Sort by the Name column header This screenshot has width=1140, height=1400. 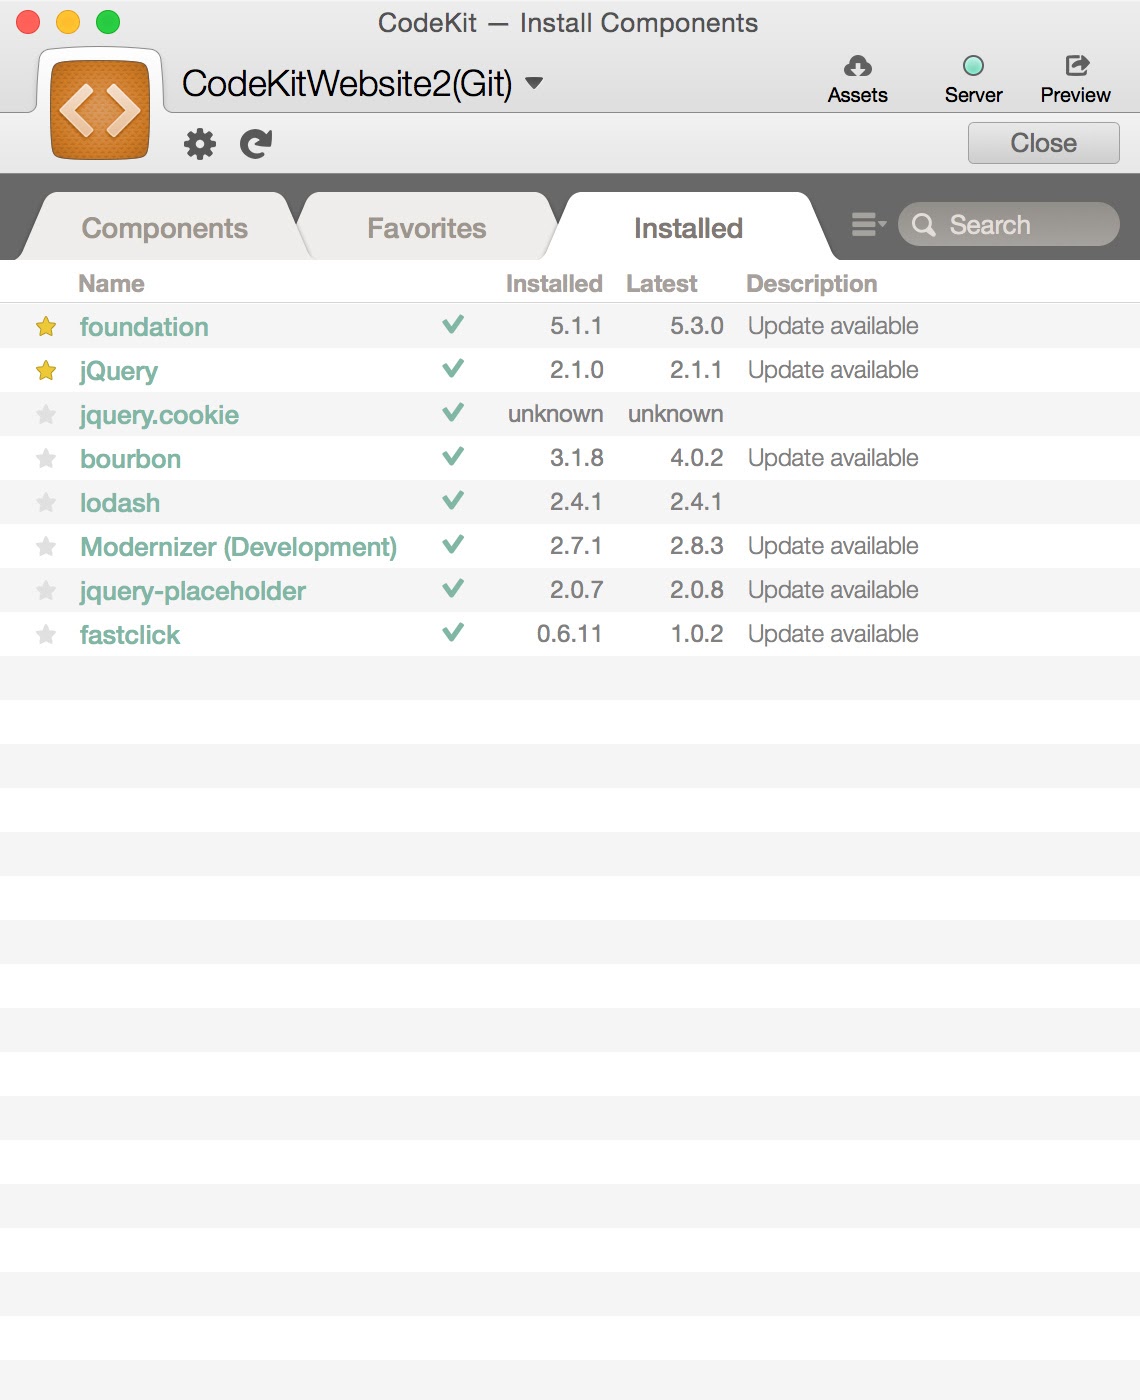click(111, 284)
